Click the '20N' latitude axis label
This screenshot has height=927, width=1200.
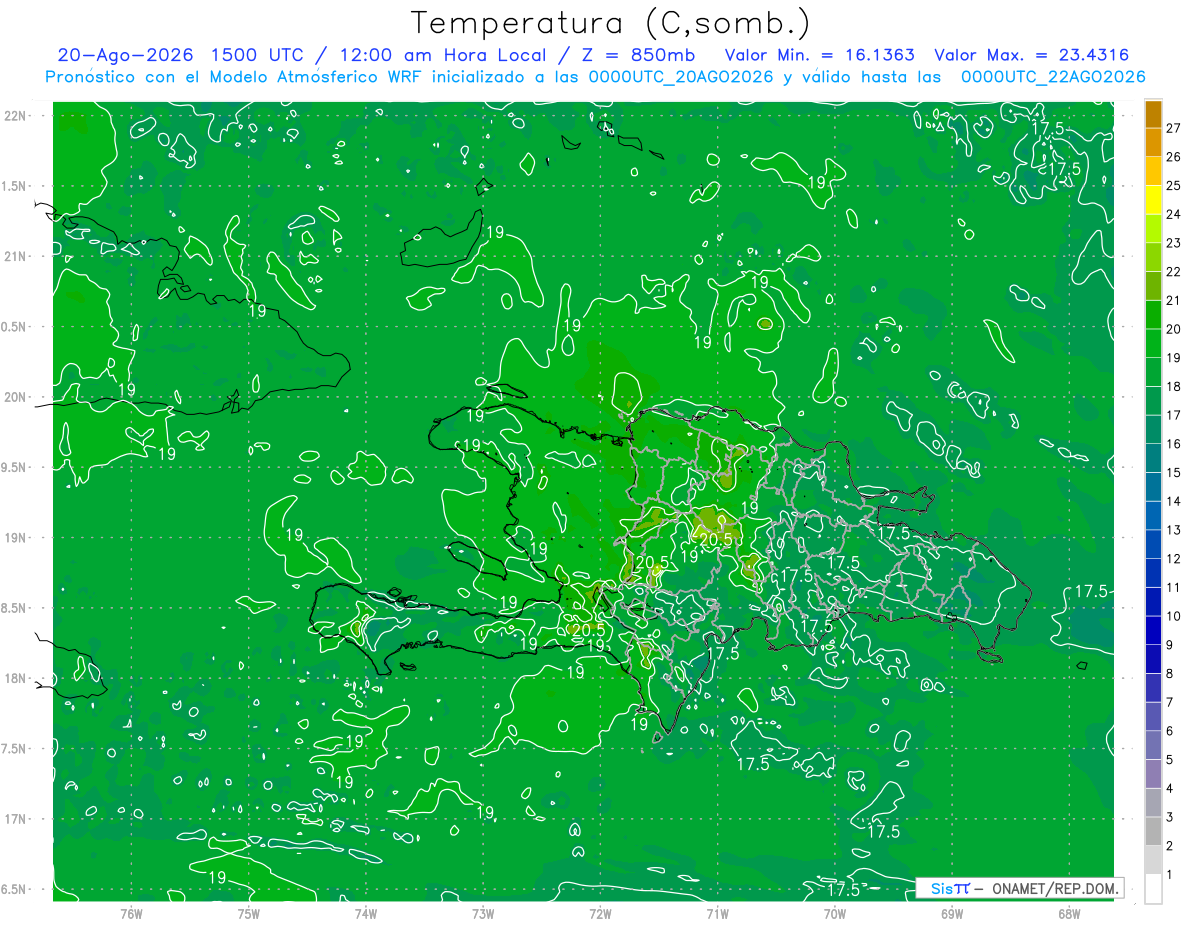tap(14, 397)
